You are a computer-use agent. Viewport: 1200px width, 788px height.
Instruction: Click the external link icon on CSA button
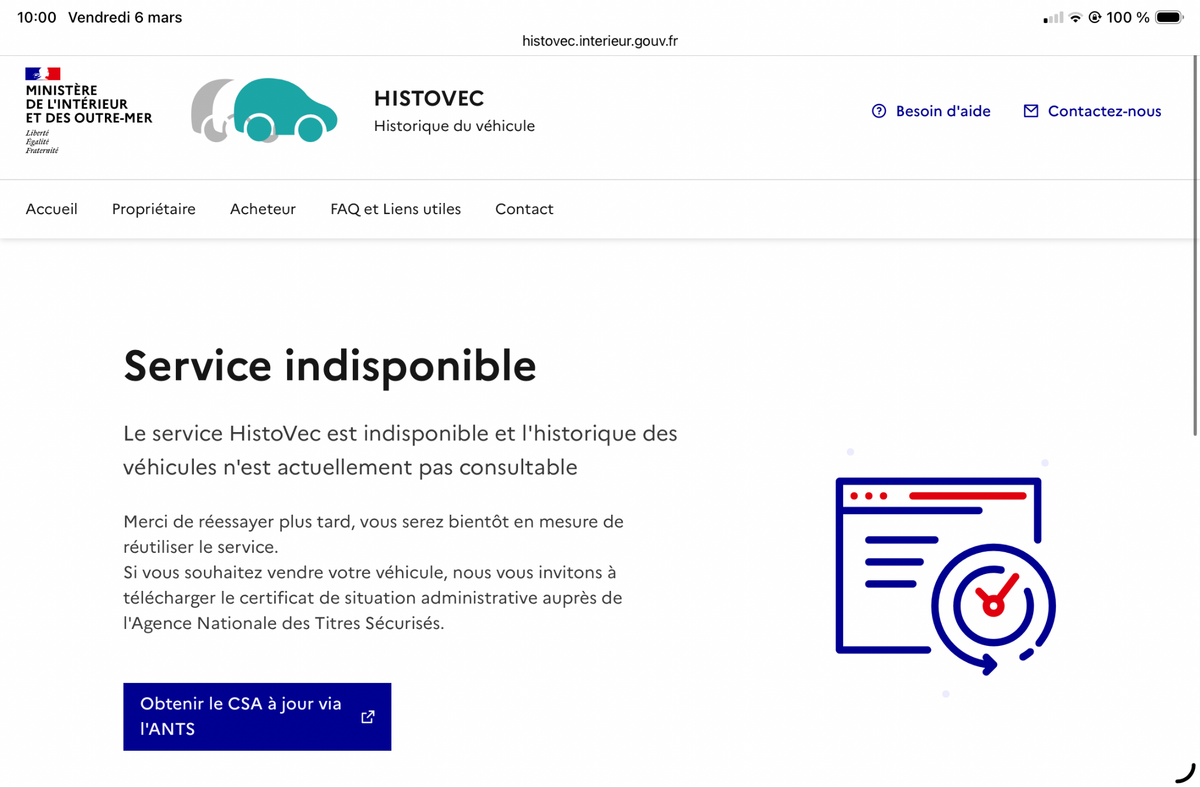368,716
